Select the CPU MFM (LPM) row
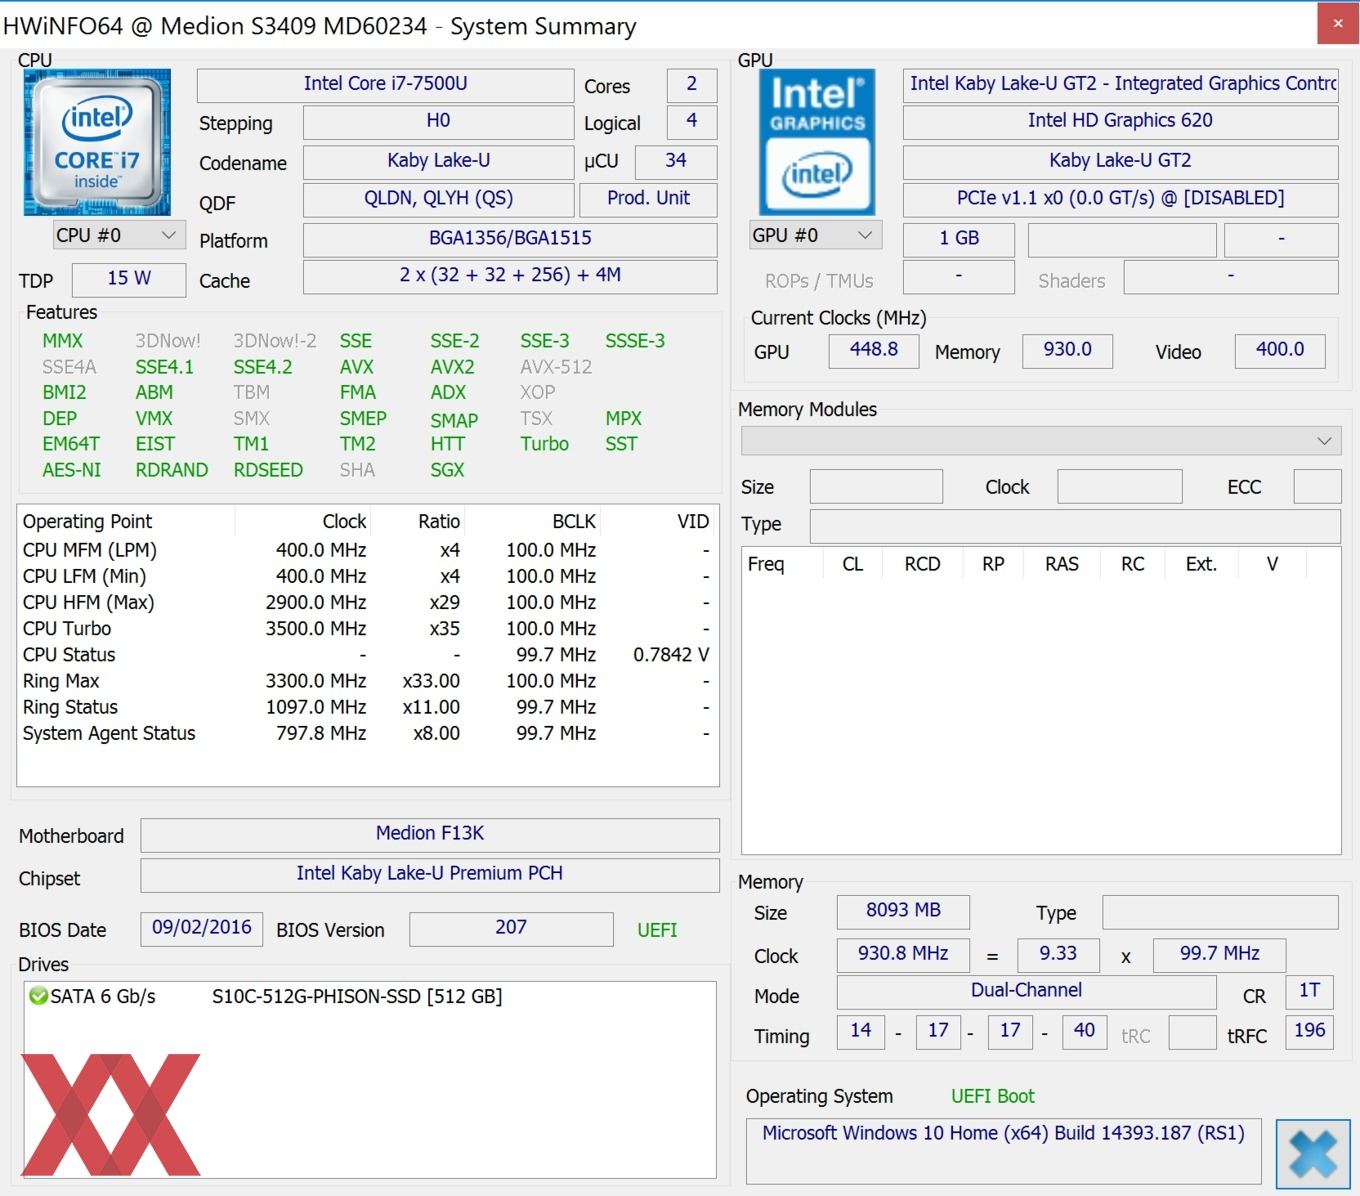Viewport: 1360px width, 1196px height. [x=367, y=551]
